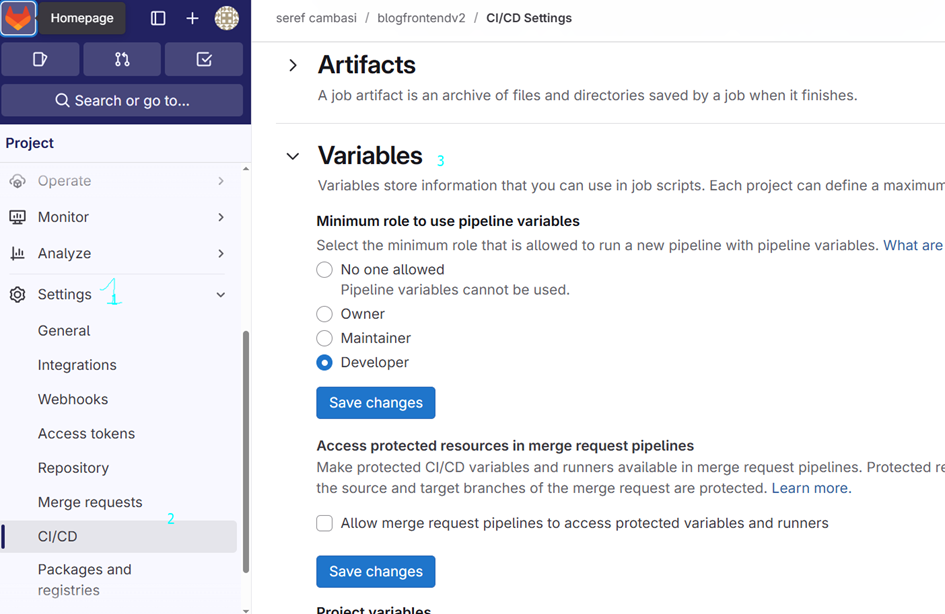Click the Learn more link
Viewport: 945px width, 614px height.
tap(809, 488)
